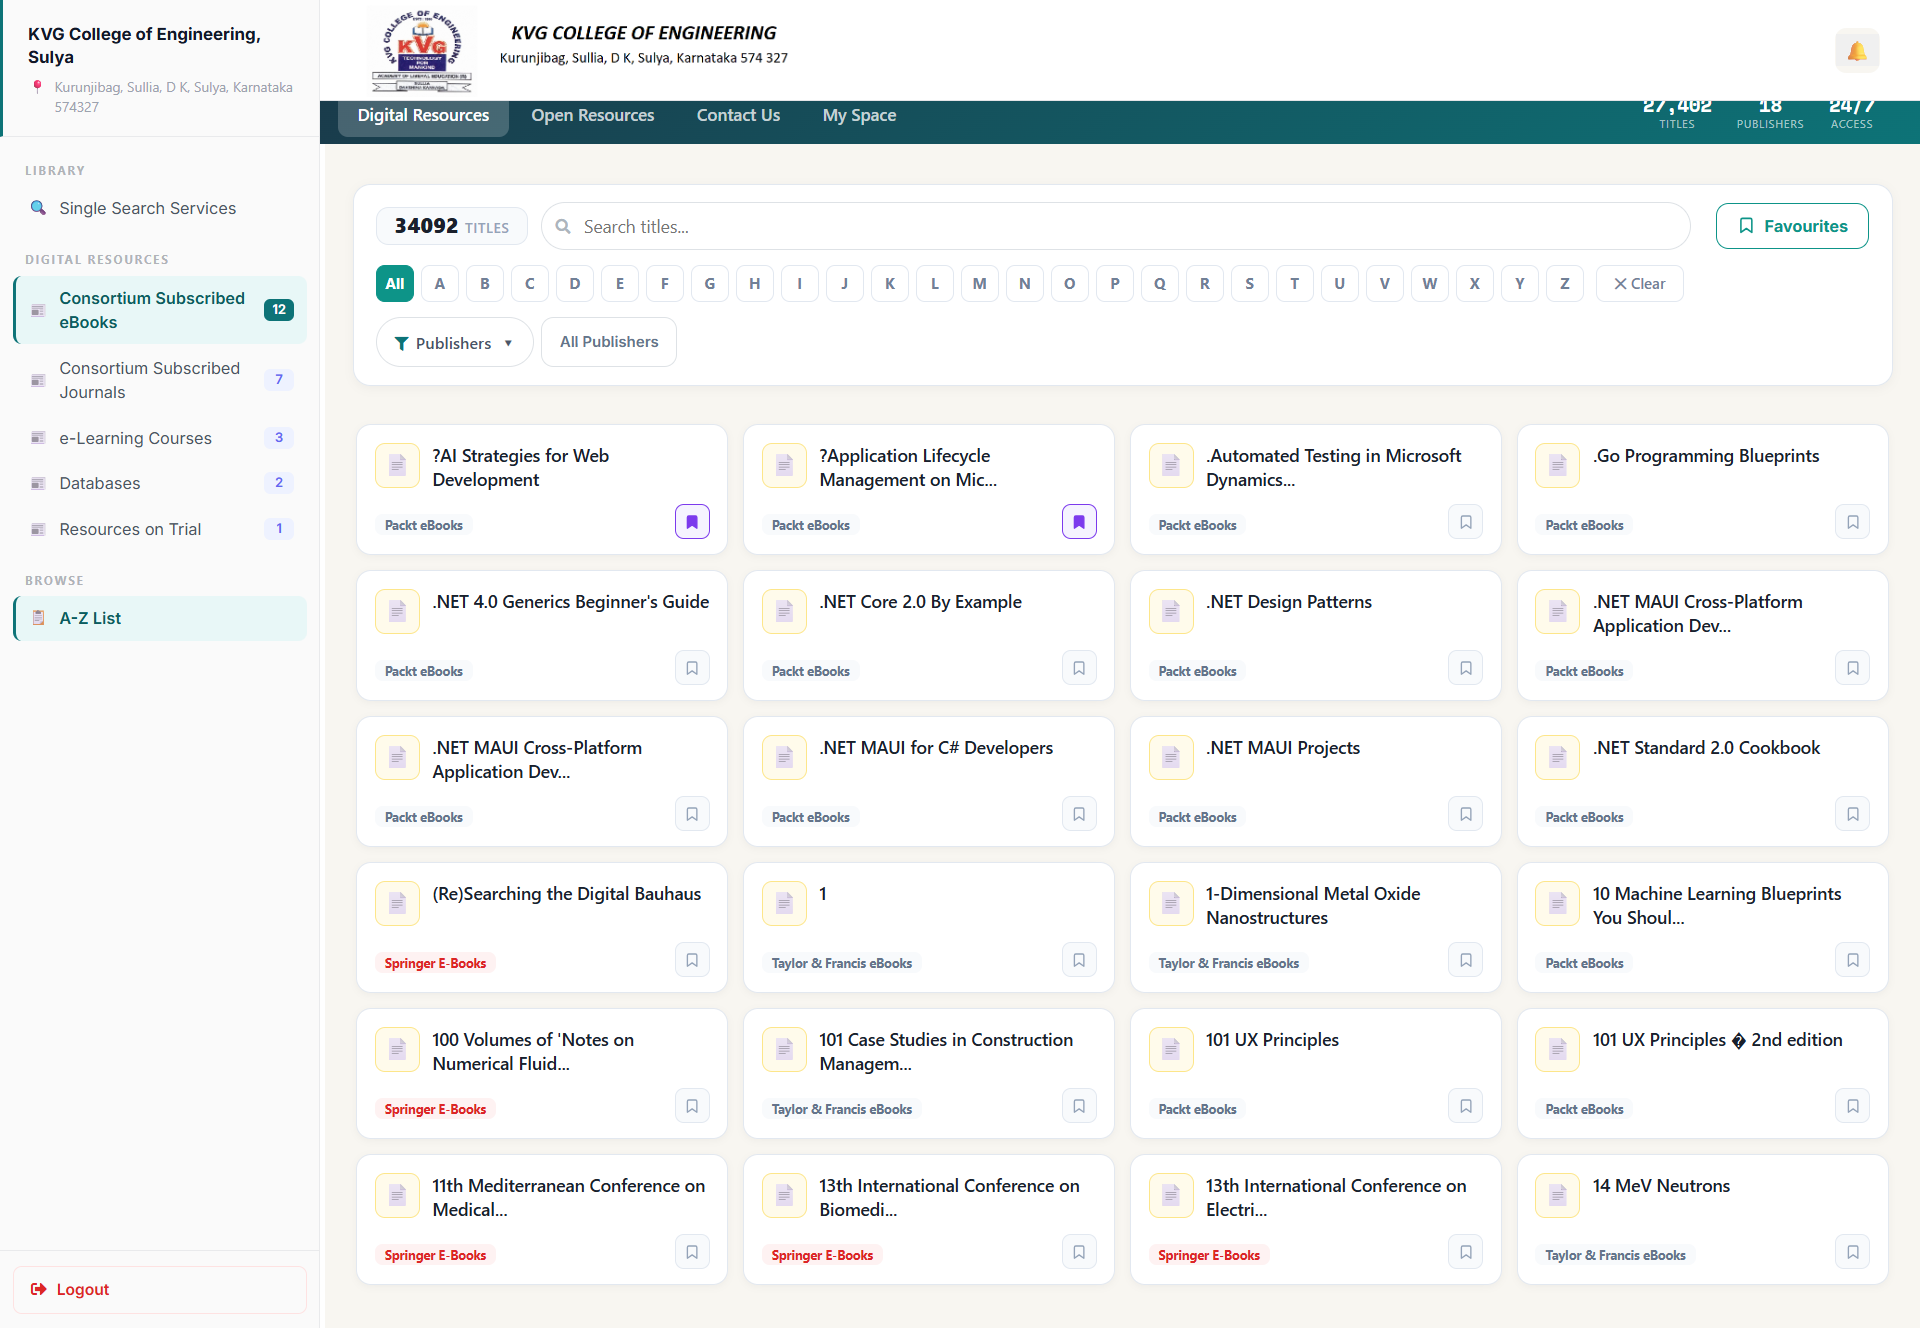Filter titles by letter S
1920x1328 pixels.
coord(1250,284)
